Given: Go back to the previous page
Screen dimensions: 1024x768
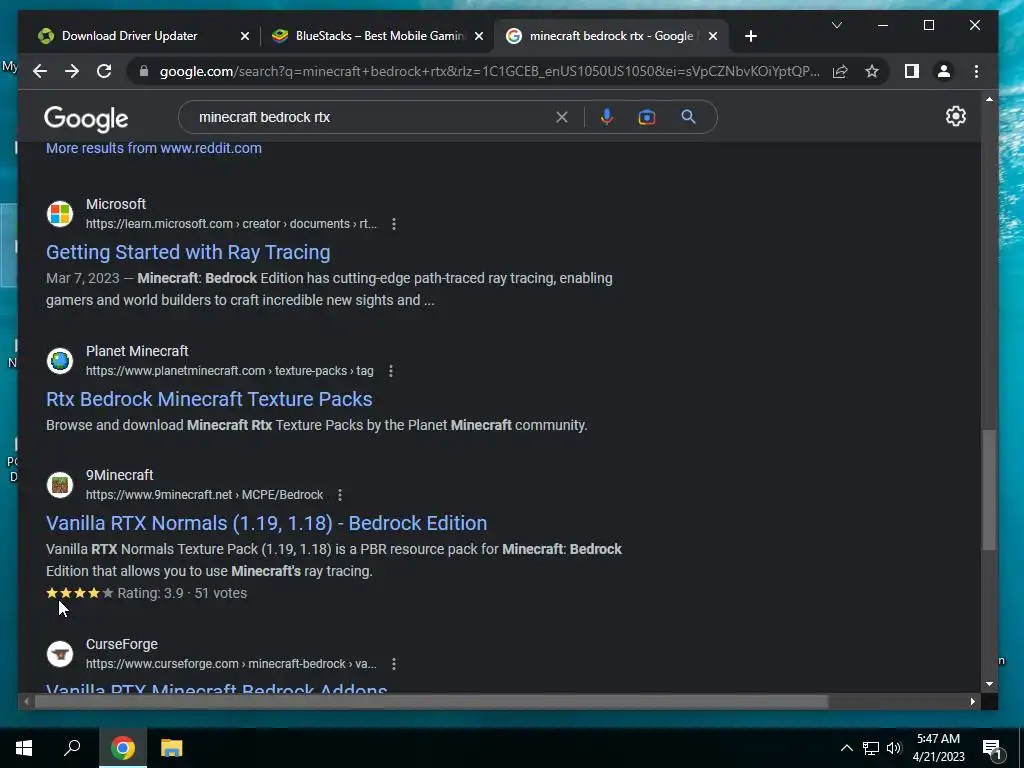Looking at the screenshot, I should (x=40, y=72).
